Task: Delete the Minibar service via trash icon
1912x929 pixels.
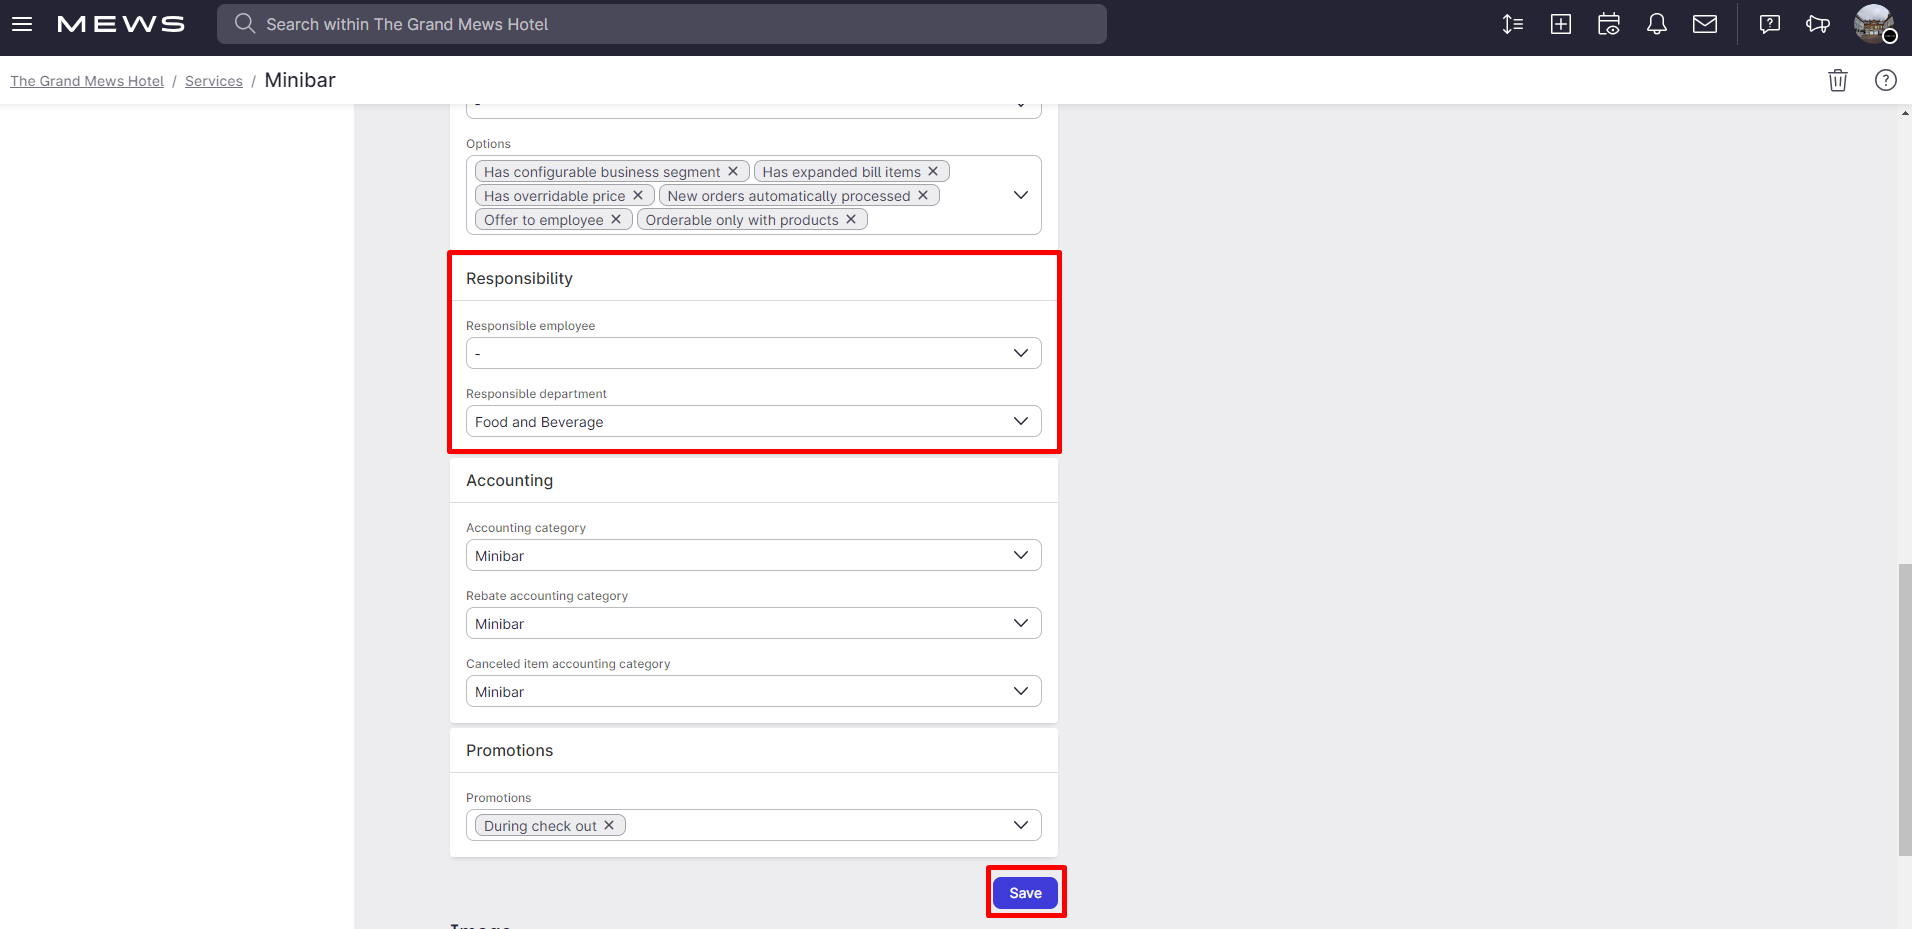Action: click(x=1837, y=80)
